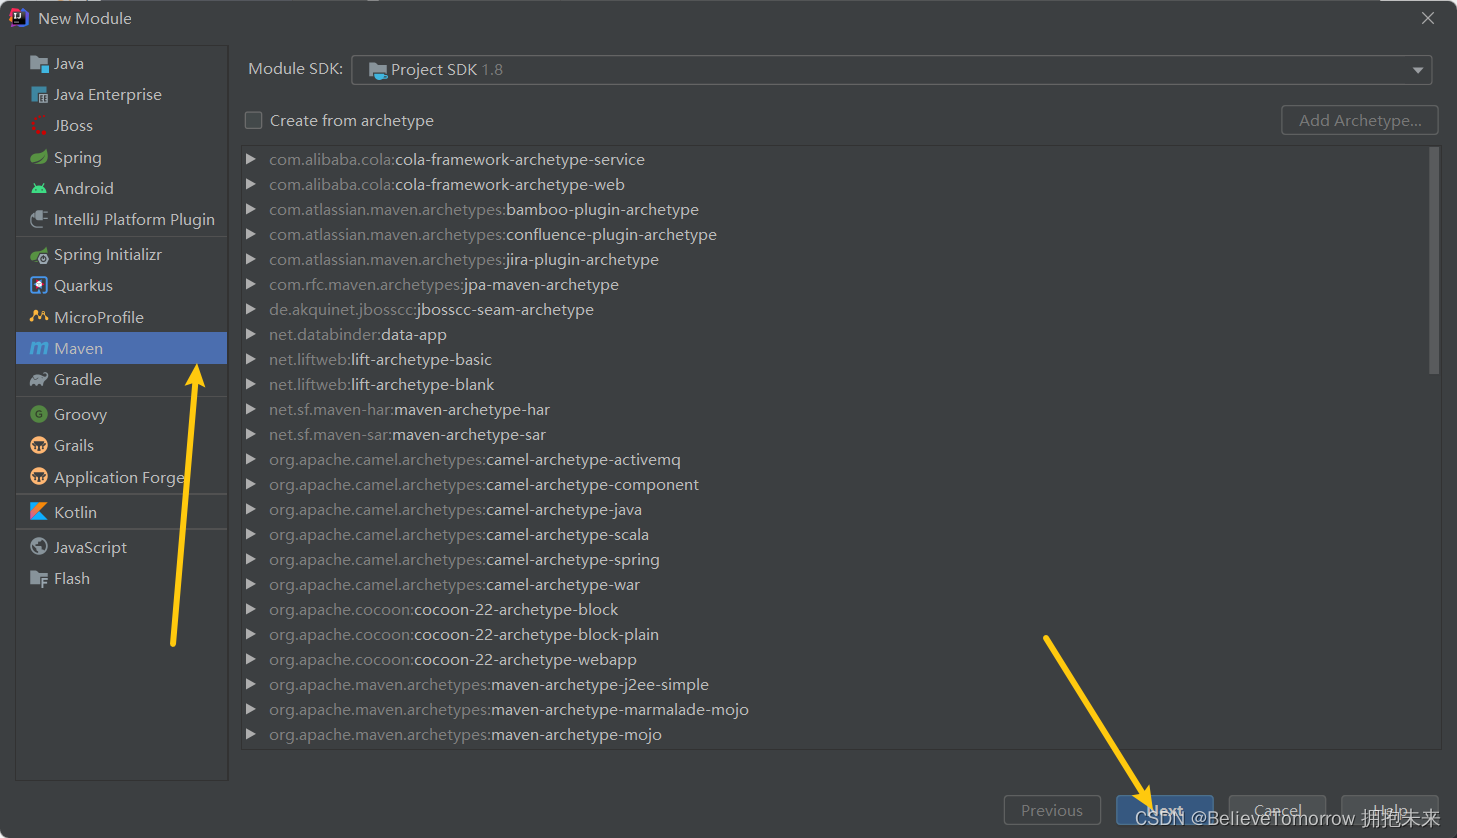Expand cola-framework-archetype-service node

point(251,159)
